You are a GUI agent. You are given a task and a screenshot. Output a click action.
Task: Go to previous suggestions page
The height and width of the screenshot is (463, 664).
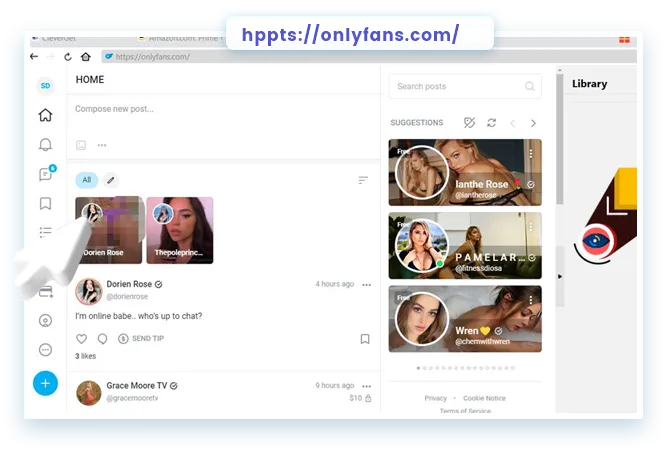click(513, 123)
